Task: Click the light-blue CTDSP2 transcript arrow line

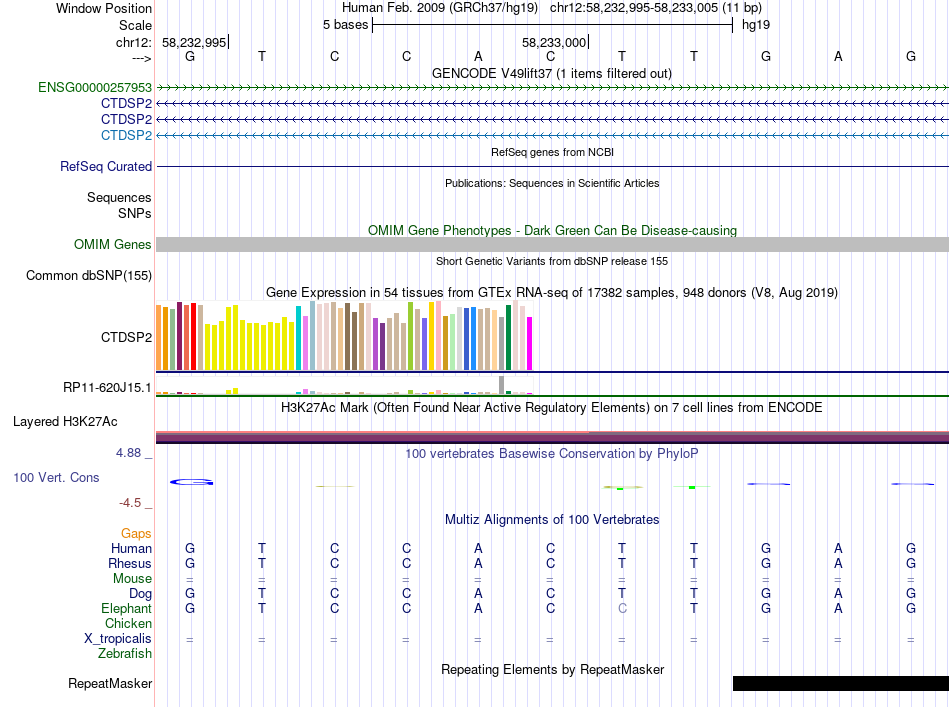Action: pos(552,135)
